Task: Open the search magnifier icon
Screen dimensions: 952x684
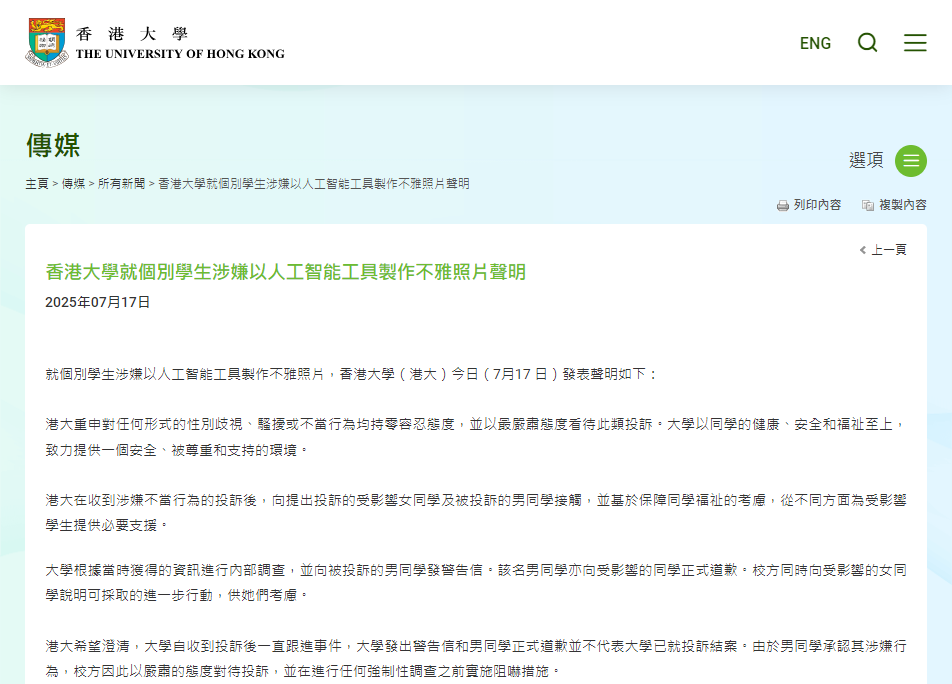Action: [x=867, y=43]
